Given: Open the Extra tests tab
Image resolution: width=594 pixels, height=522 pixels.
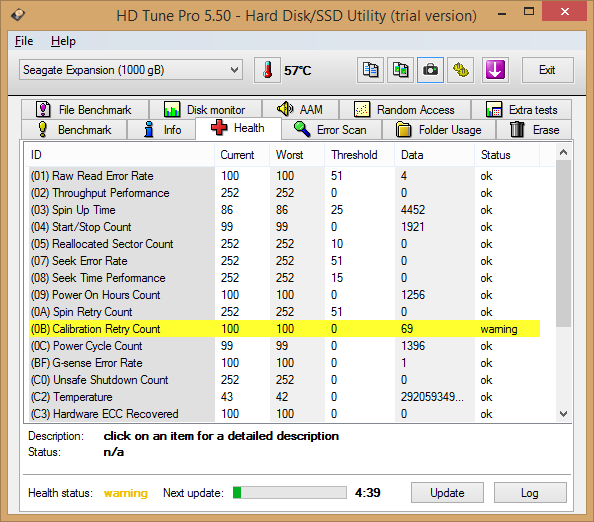Looking at the screenshot, I should (x=521, y=109).
